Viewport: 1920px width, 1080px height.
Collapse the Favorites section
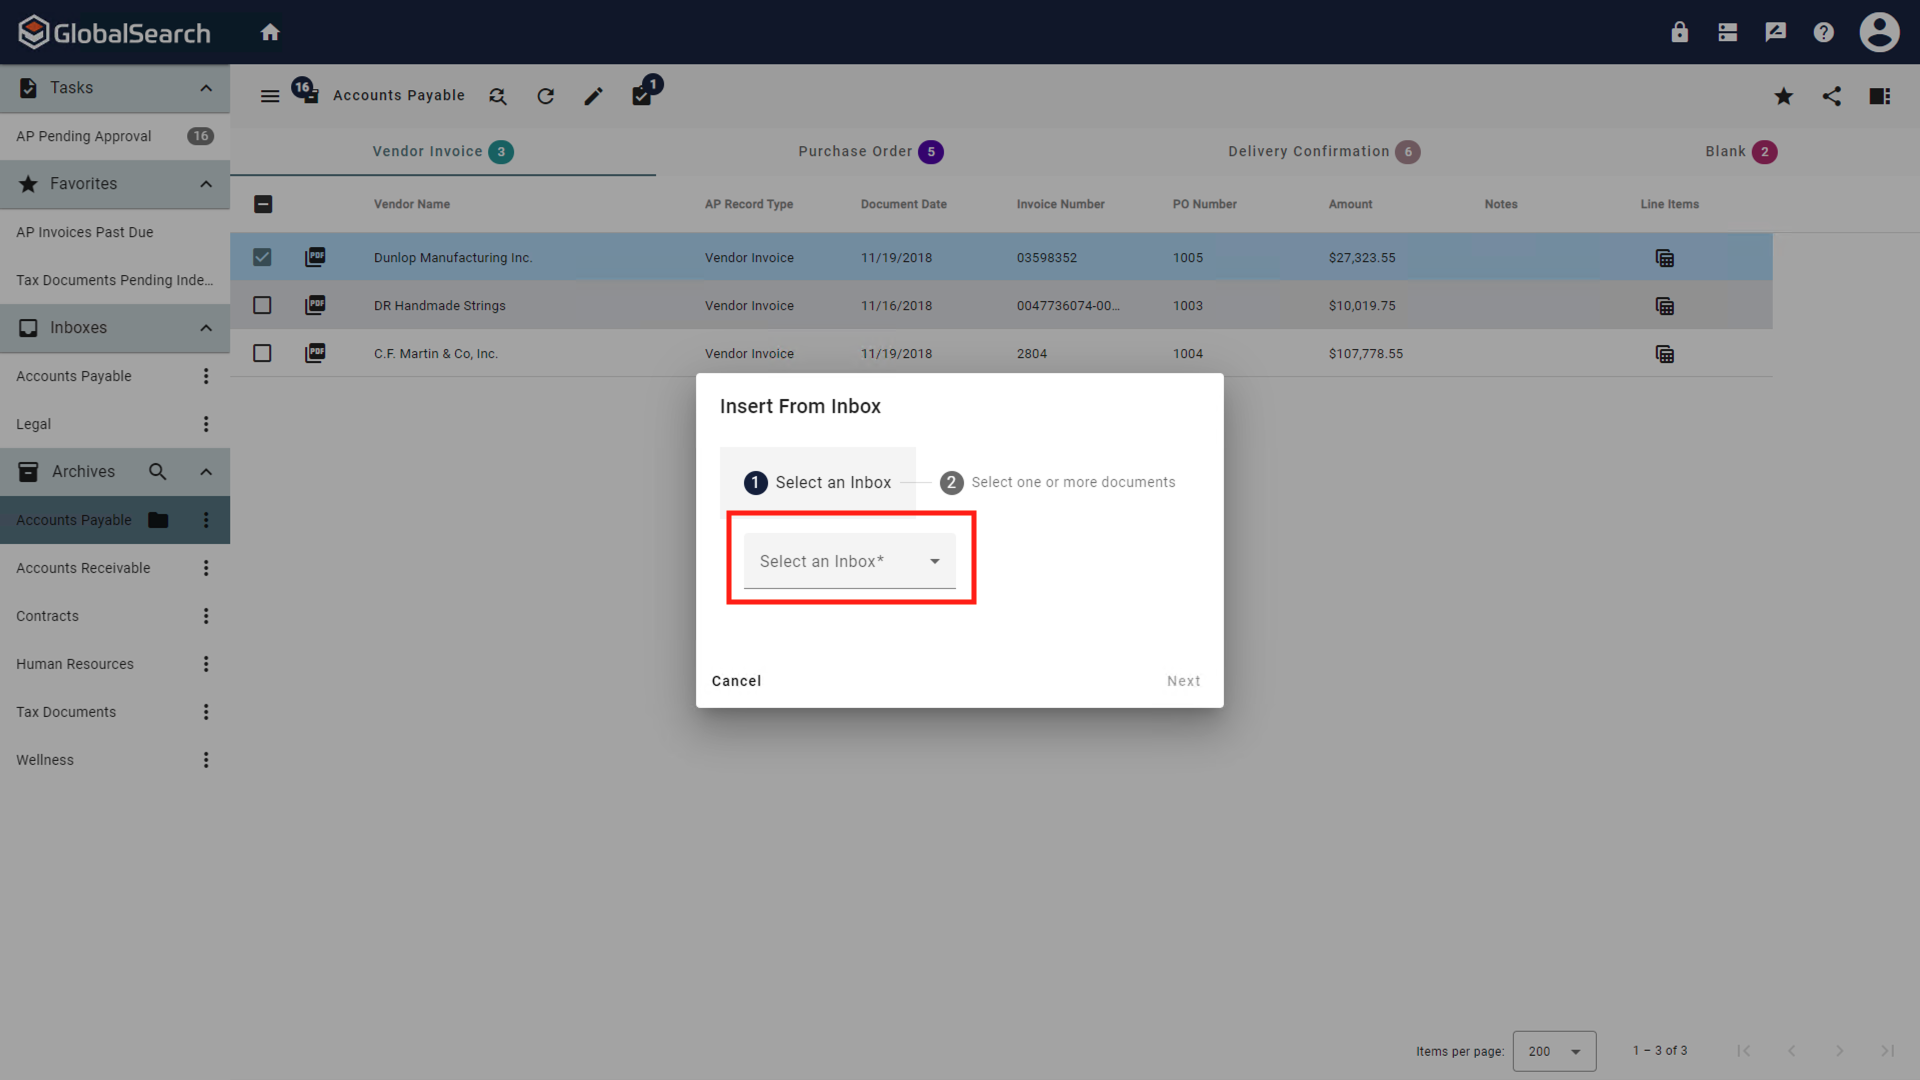(206, 184)
